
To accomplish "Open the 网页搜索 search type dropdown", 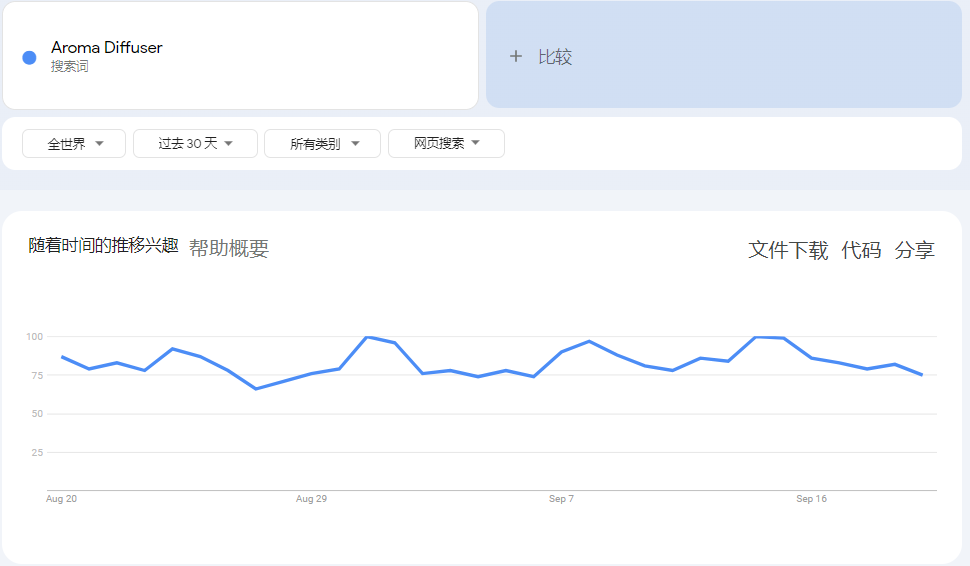I will (446, 144).
